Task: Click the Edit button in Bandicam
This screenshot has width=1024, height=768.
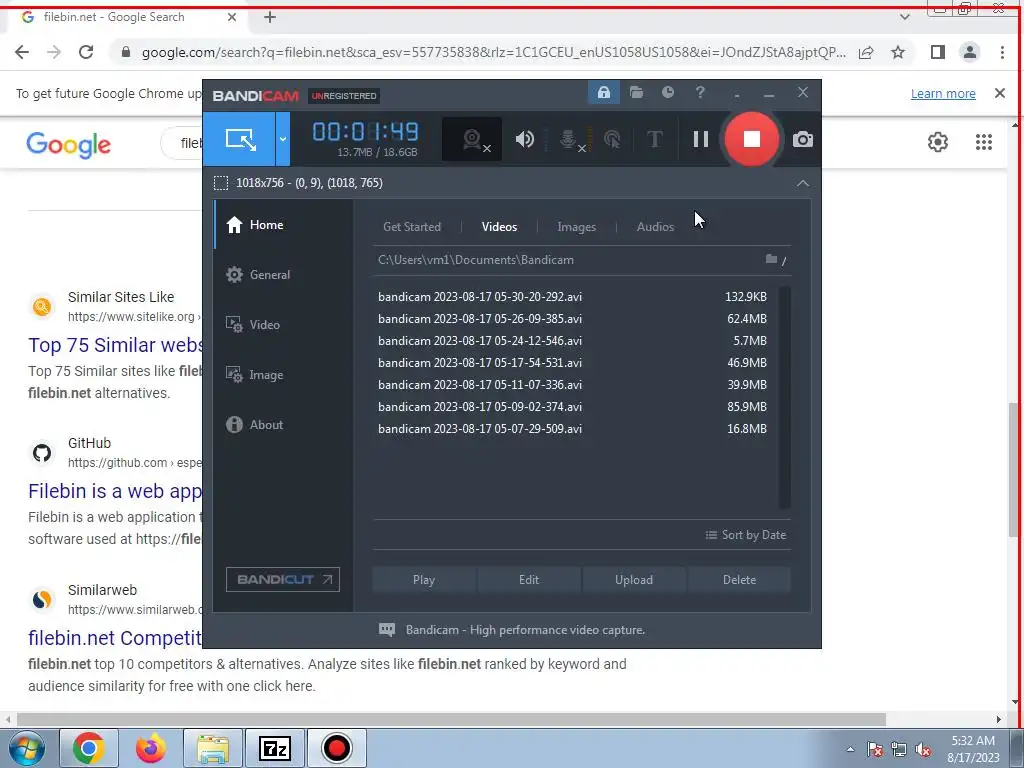Action: 529,580
